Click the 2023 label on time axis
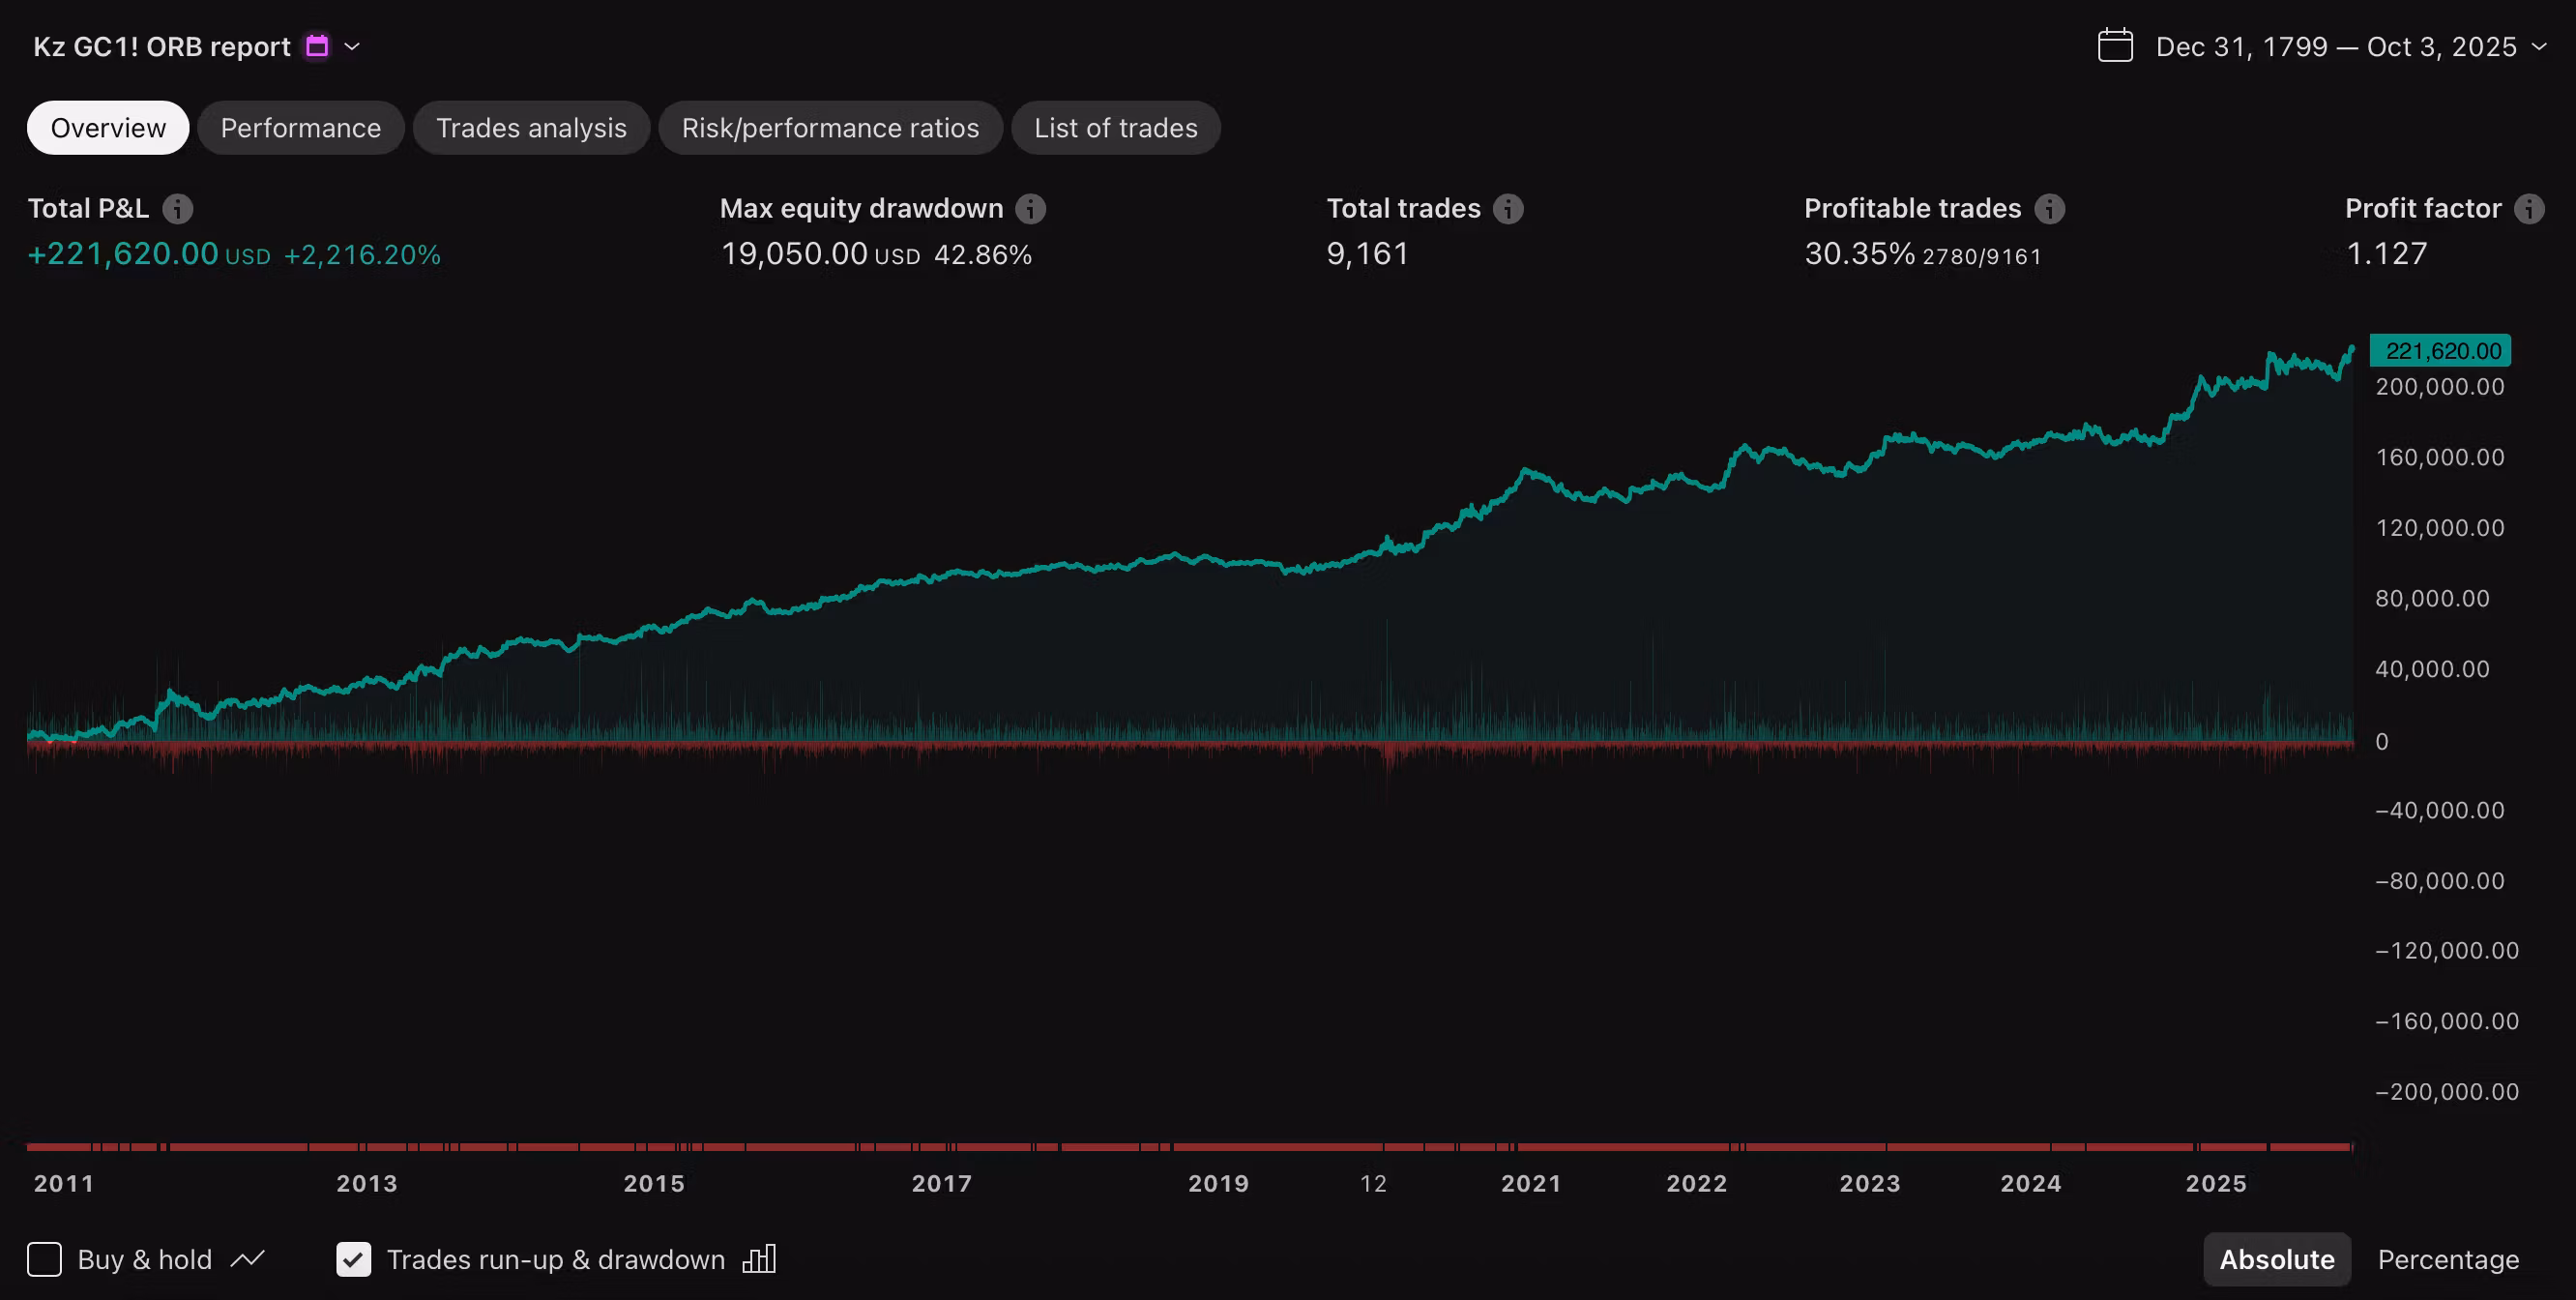 [x=1870, y=1184]
